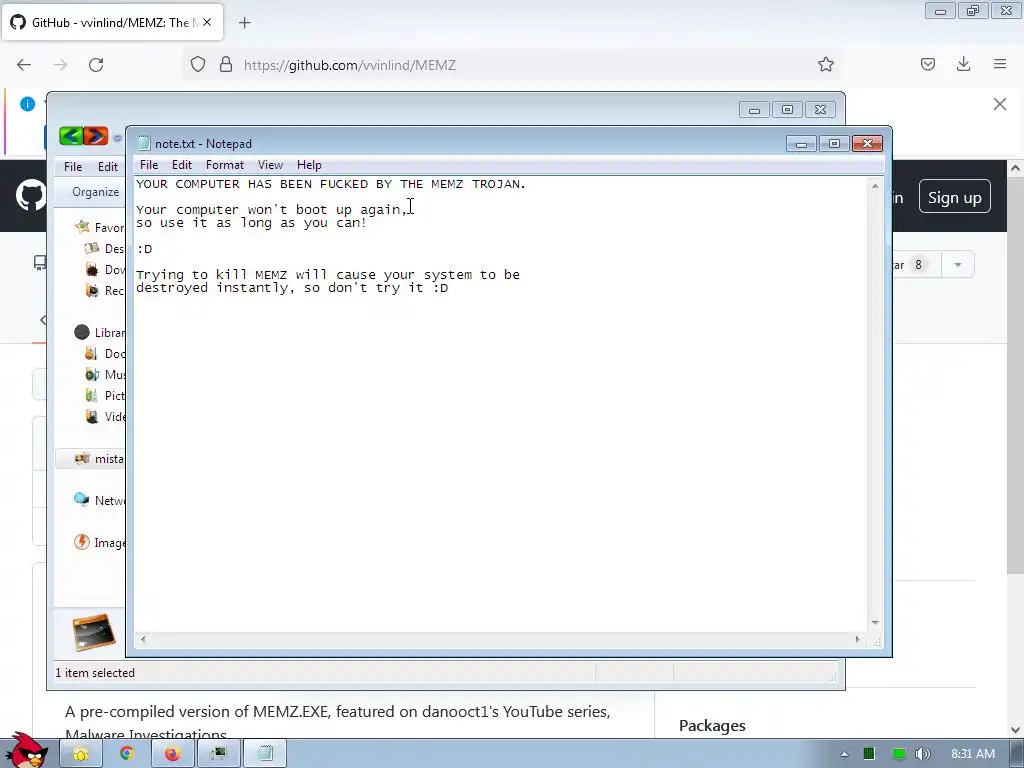
Task: Open Pictures library in Explorer
Action: coord(104,396)
